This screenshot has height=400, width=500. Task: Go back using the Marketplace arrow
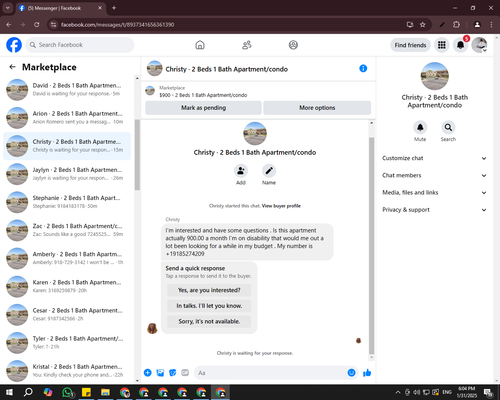13,67
